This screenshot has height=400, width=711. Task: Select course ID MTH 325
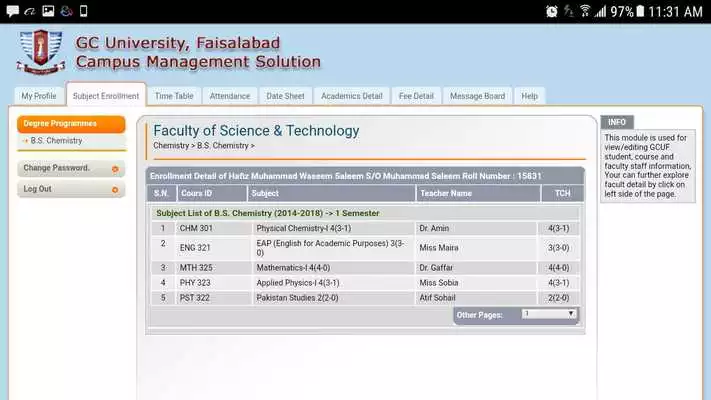[x=196, y=268]
